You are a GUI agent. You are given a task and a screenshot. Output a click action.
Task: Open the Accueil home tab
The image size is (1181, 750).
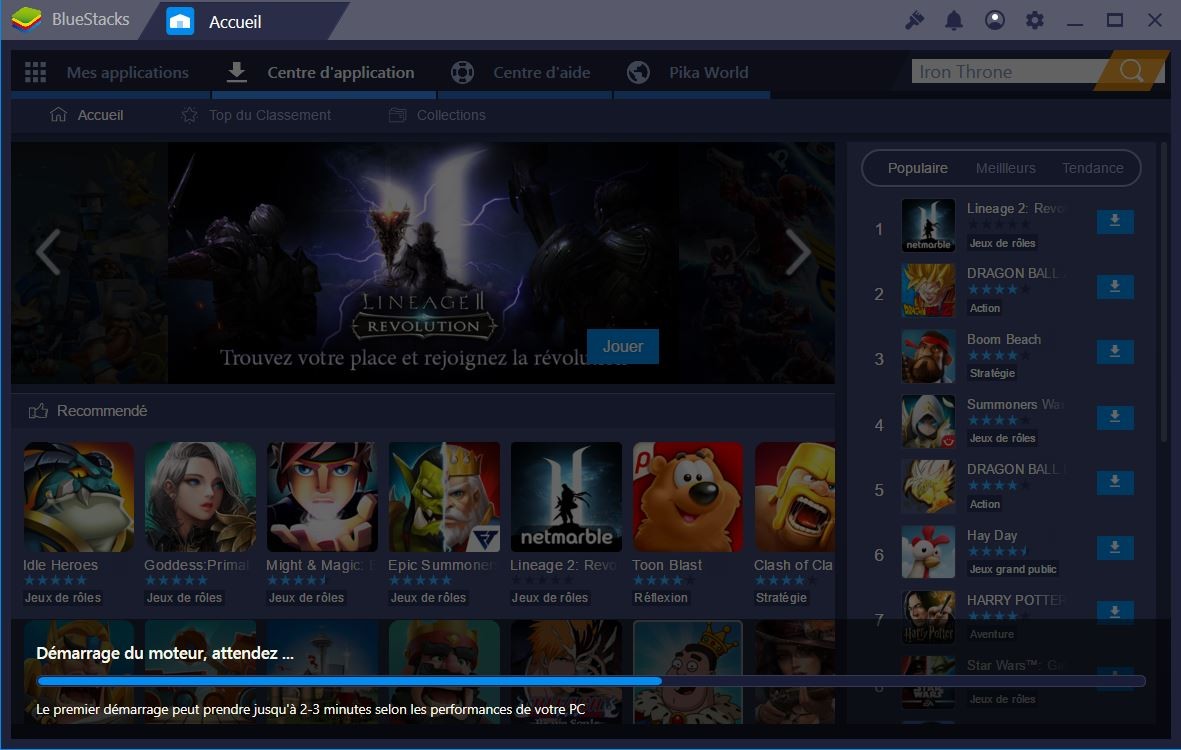235,22
